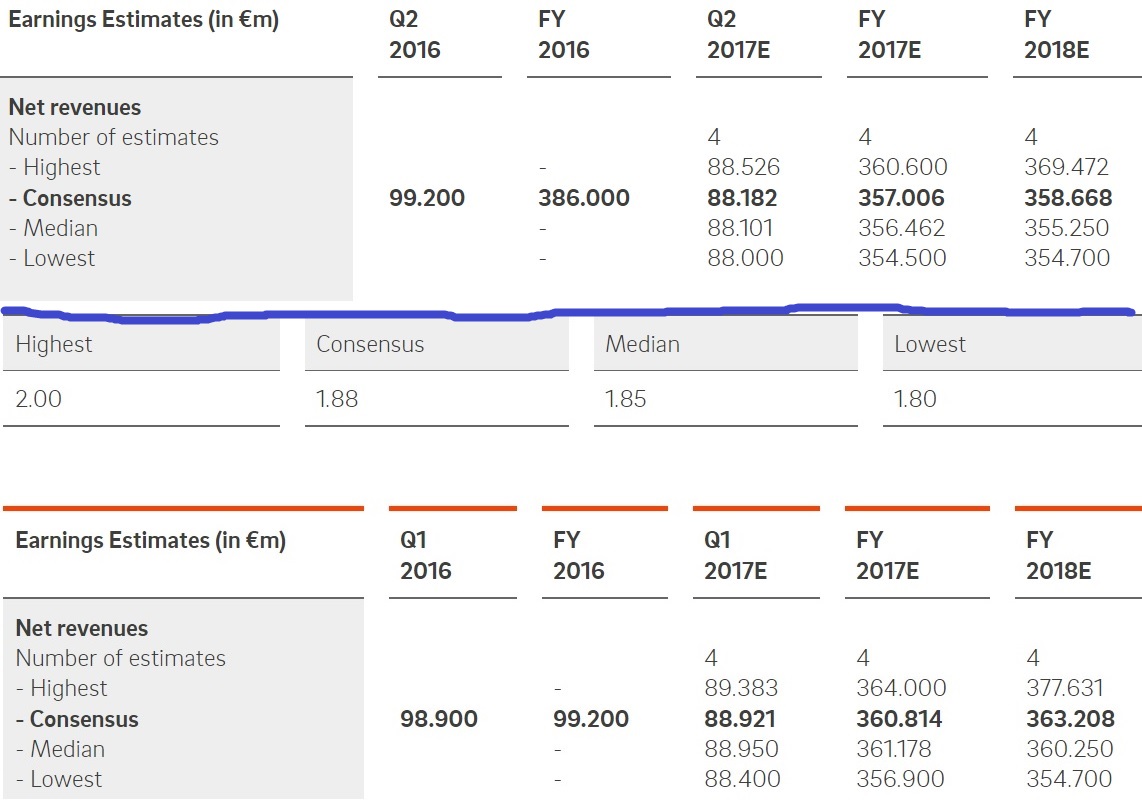Select the Q1 2017E column header
Screen dimensions: 1142x807
pyautogui.click(x=736, y=555)
